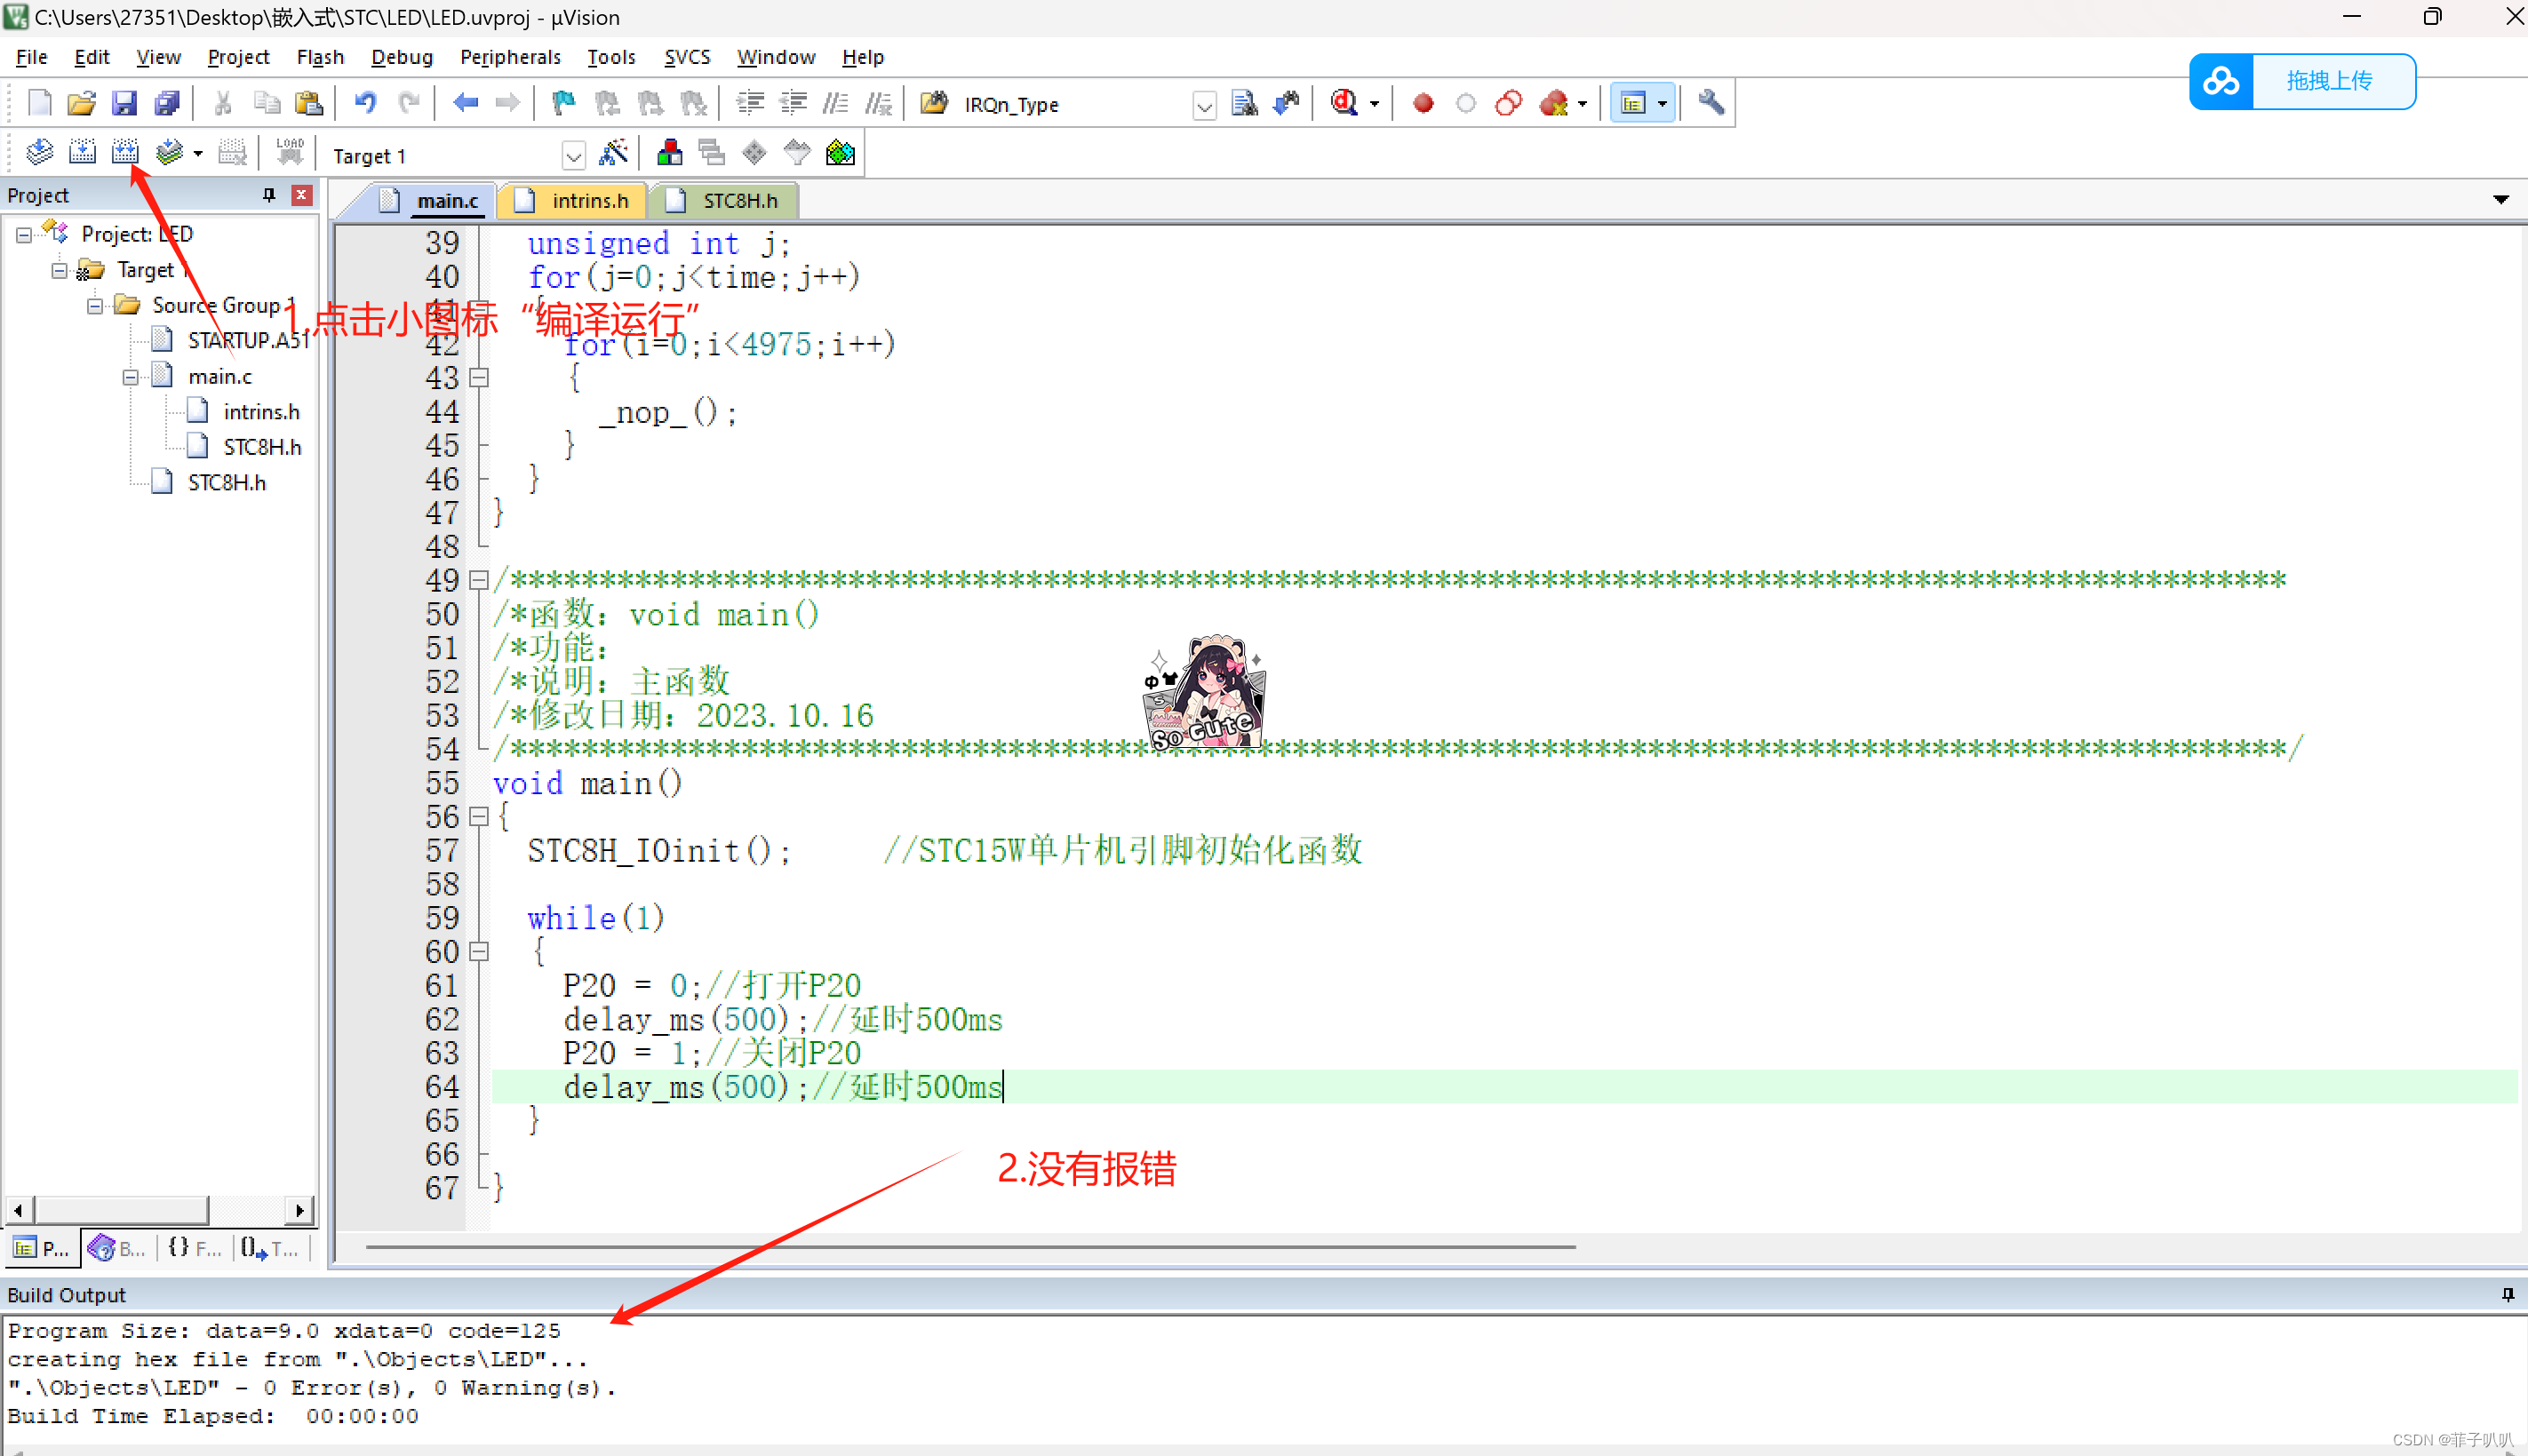
Task: Click the Save file floppy icon
Action: (x=124, y=103)
